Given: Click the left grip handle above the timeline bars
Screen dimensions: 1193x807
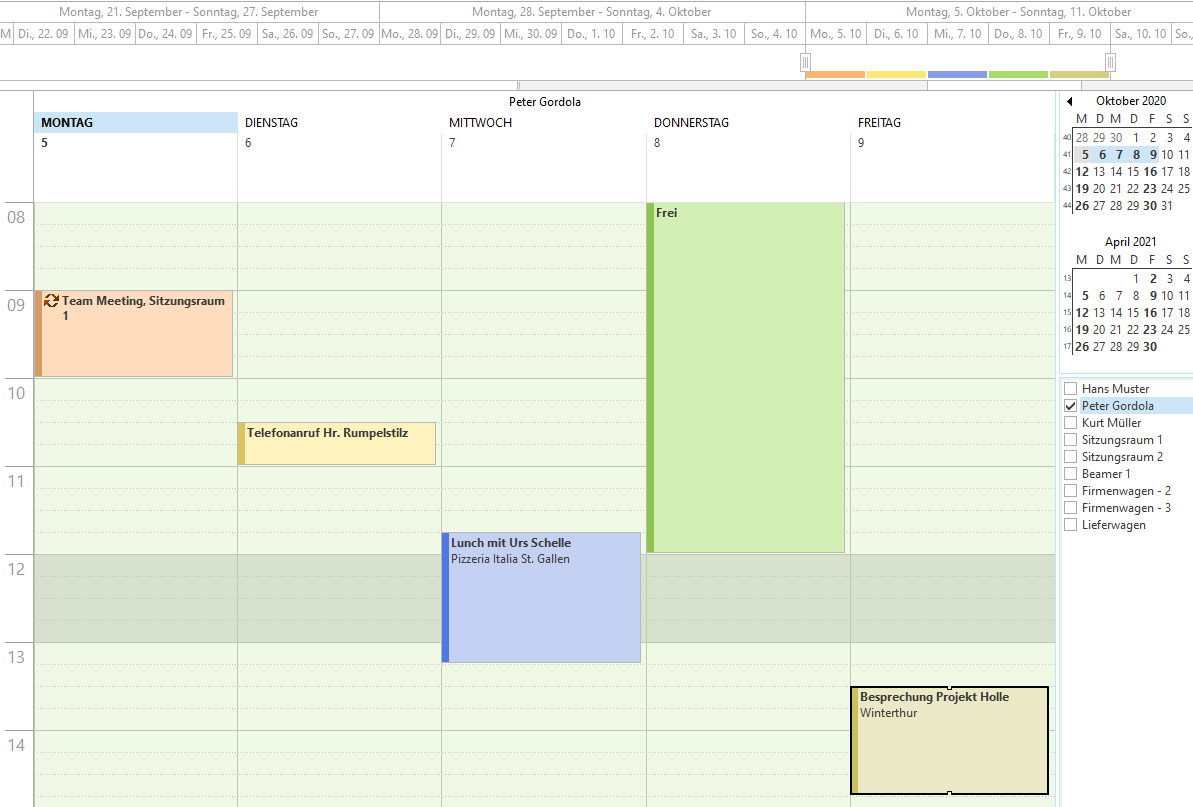Looking at the screenshot, I should pos(805,63).
